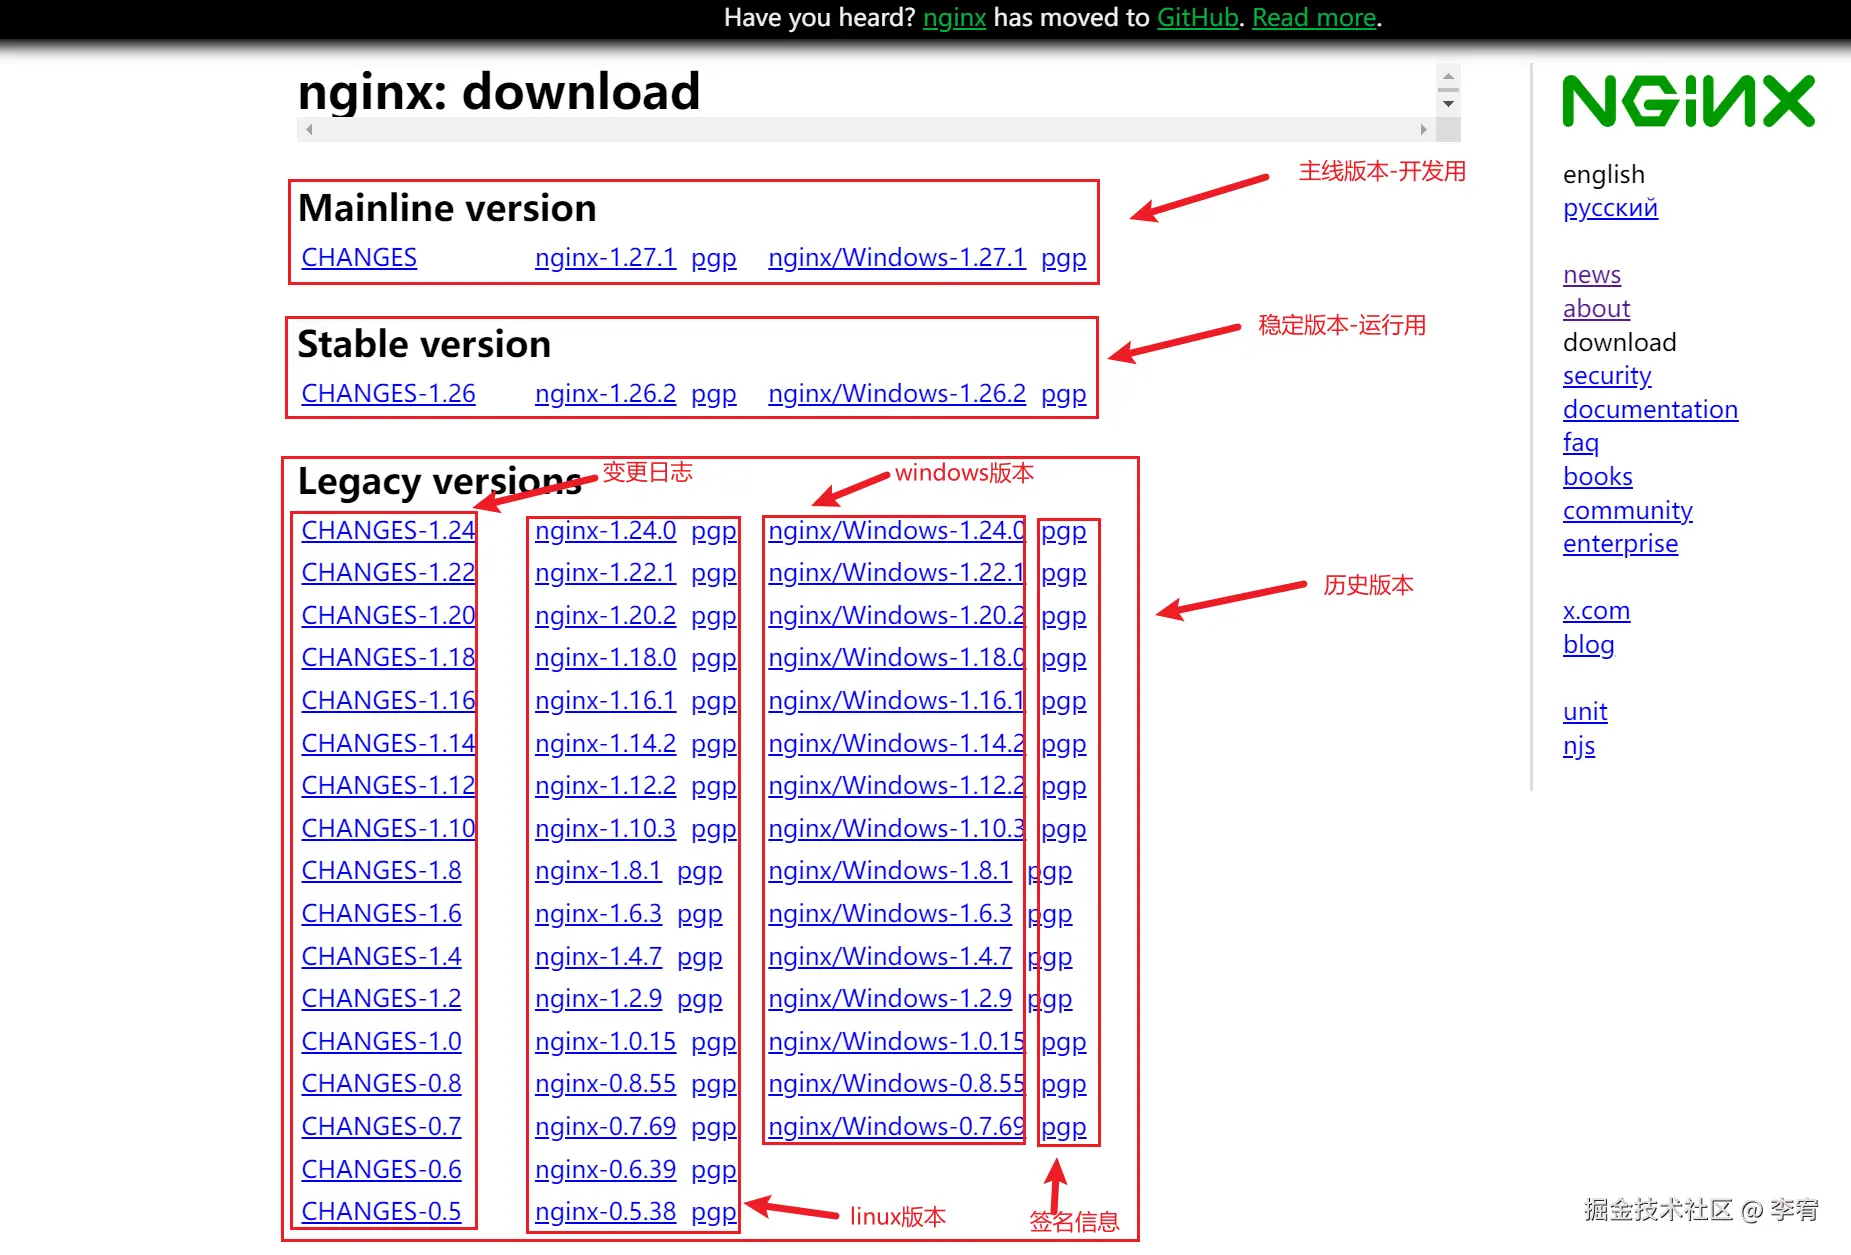
Task: Download nginx/Windows-0.7.69
Action: pos(897,1127)
